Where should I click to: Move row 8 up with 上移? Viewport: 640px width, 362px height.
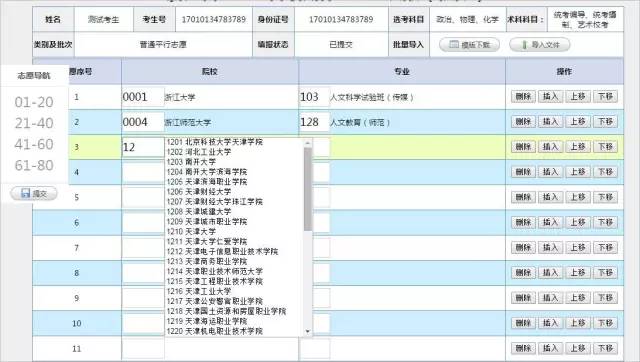(578, 273)
